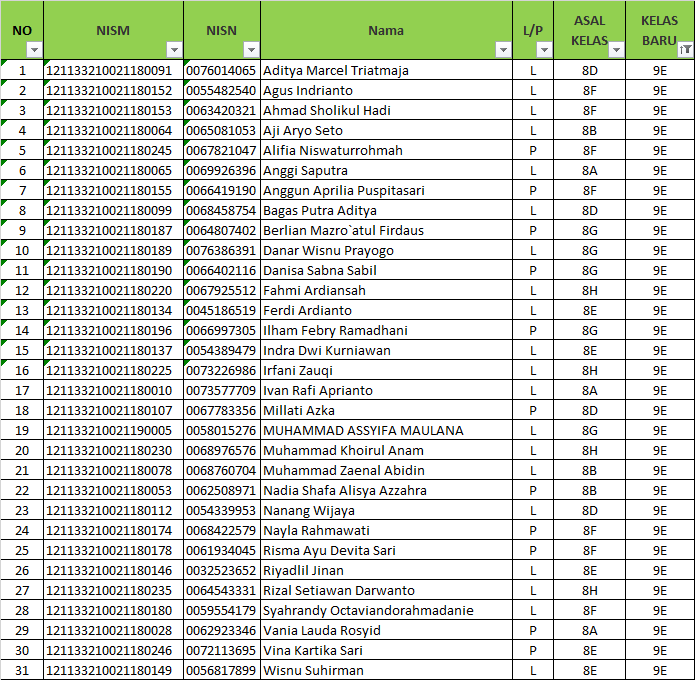Select the name cell Fahmi Ardiansah
The height and width of the screenshot is (680, 695).
(387, 290)
